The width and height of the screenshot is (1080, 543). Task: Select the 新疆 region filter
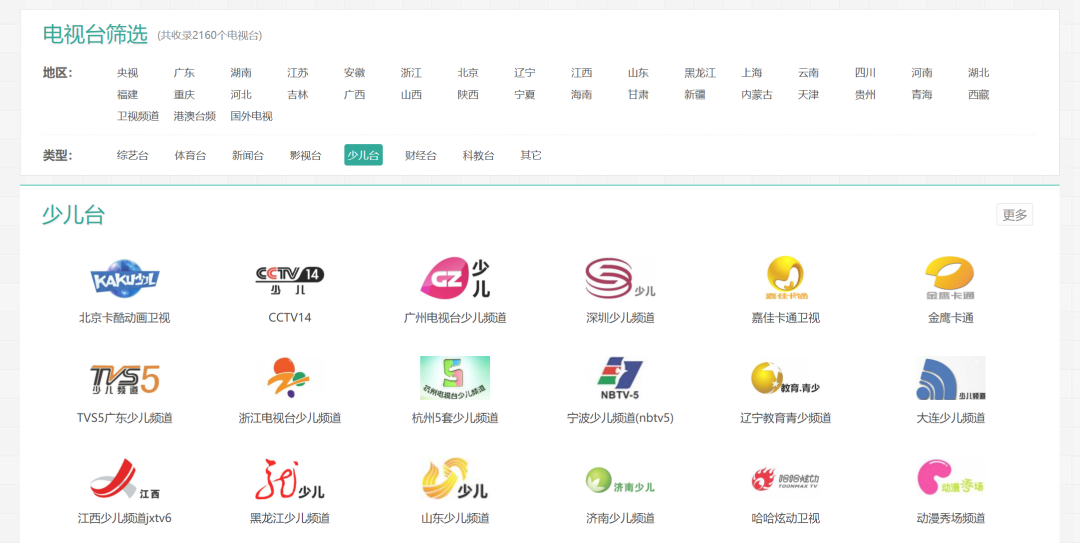(x=695, y=95)
